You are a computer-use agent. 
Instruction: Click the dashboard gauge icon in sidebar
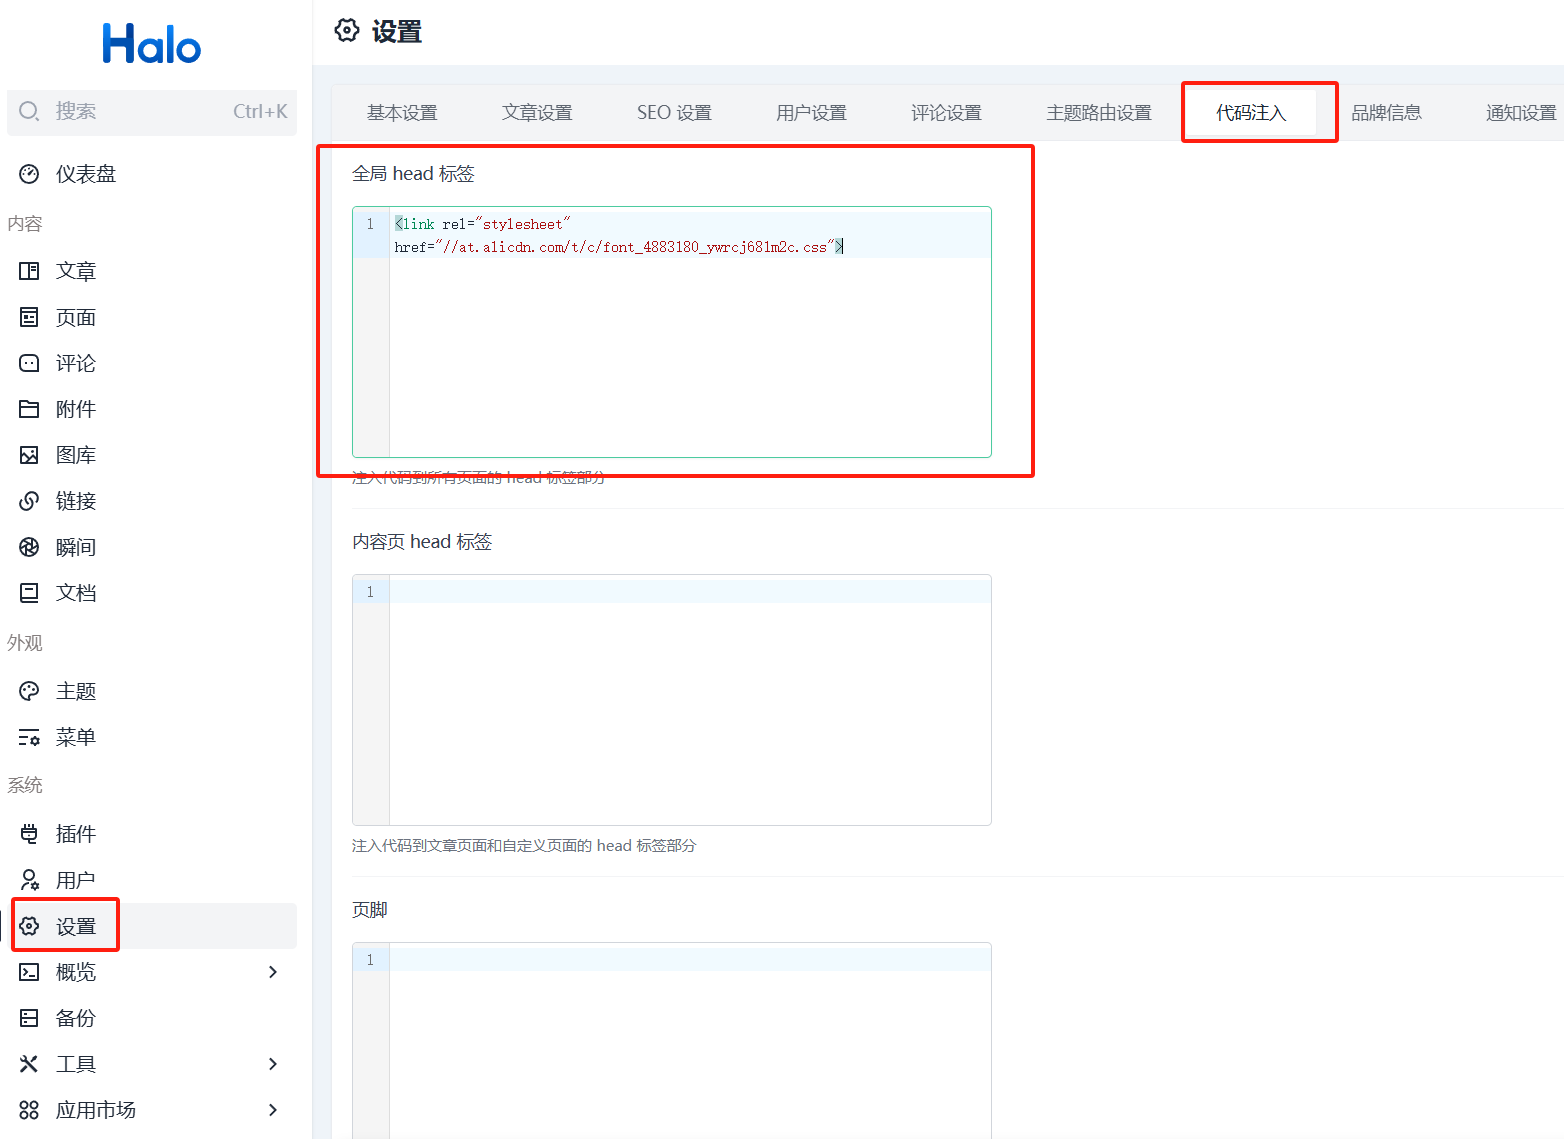(x=29, y=174)
